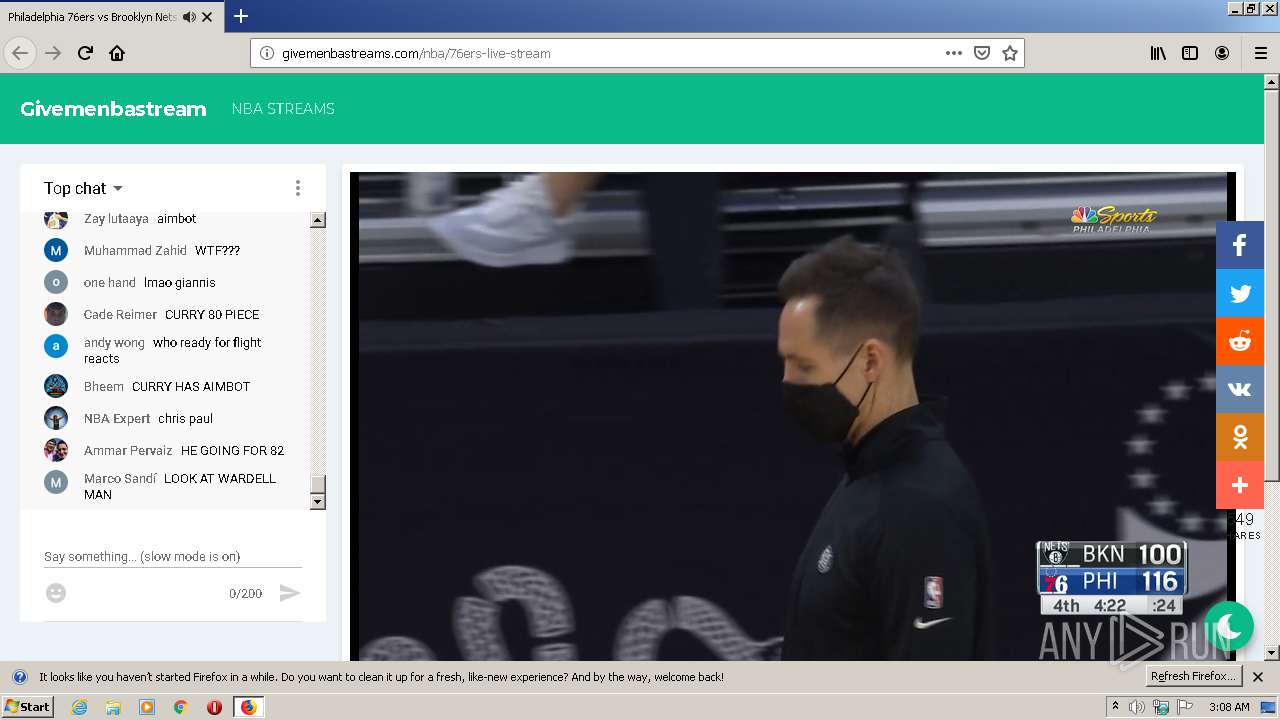Image resolution: width=1280 pixels, height=720 pixels.
Task: Open Firefox account icon
Action: (1222, 53)
